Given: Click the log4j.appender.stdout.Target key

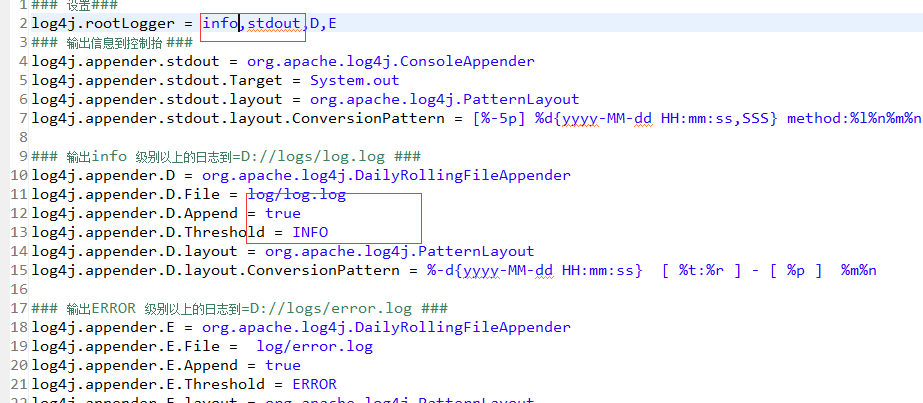Looking at the screenshot, I should (x=157, y=80).
